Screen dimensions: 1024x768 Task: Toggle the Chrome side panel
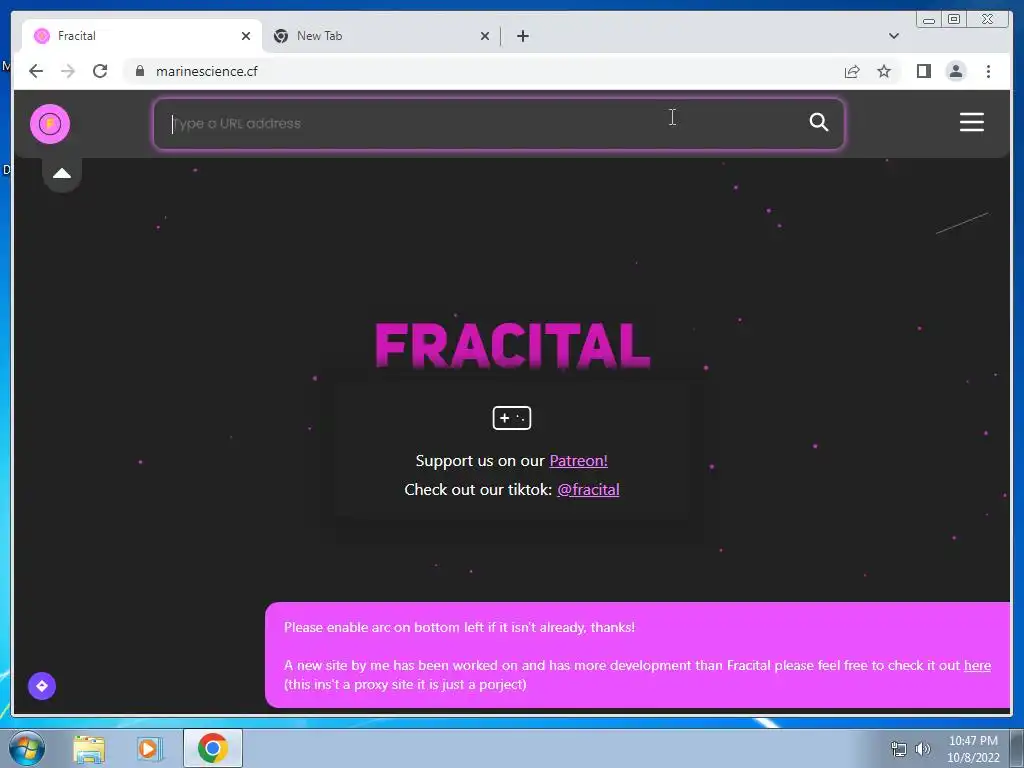pos(923,71)
